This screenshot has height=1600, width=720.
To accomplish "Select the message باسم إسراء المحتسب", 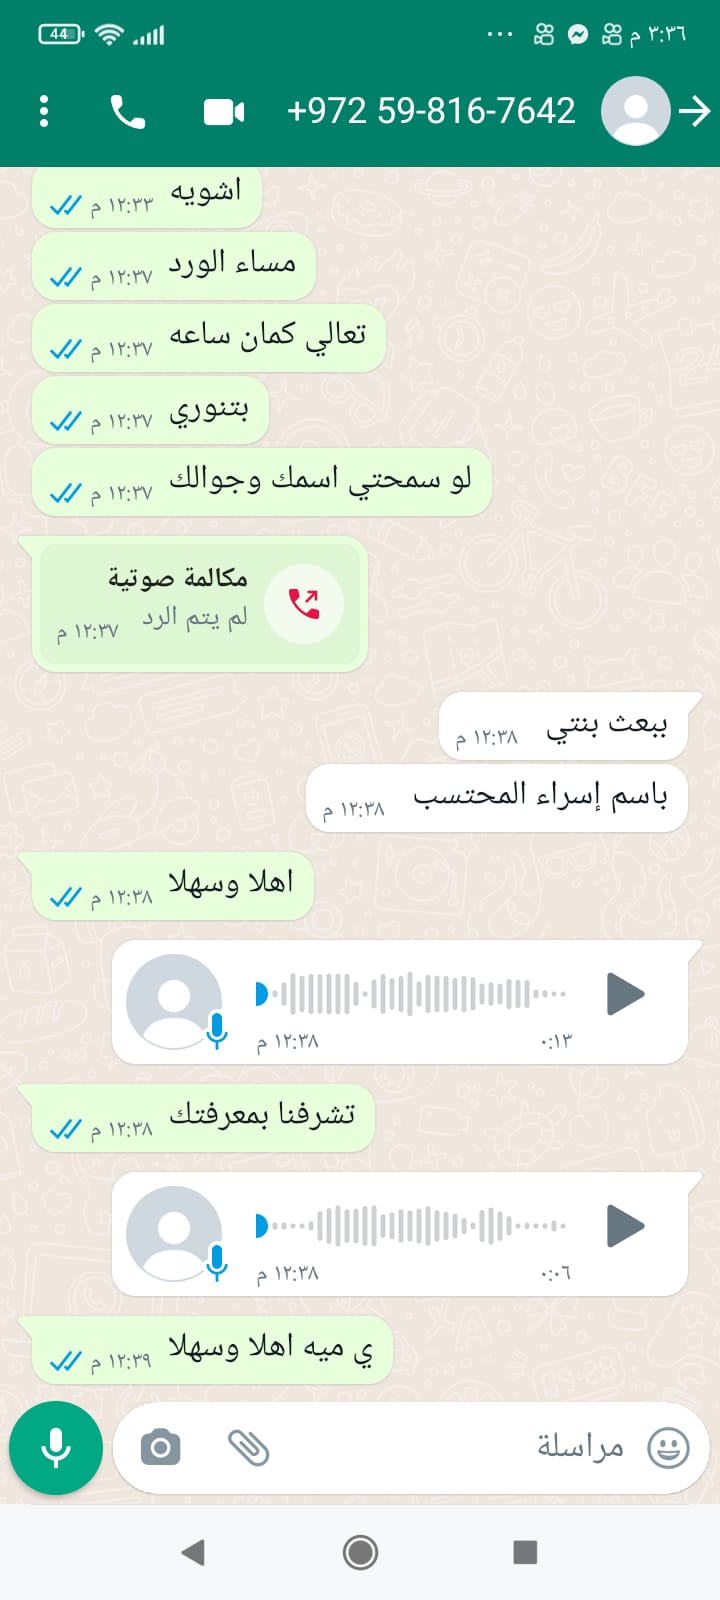I will pyautogui.click(x=497, y=798).
